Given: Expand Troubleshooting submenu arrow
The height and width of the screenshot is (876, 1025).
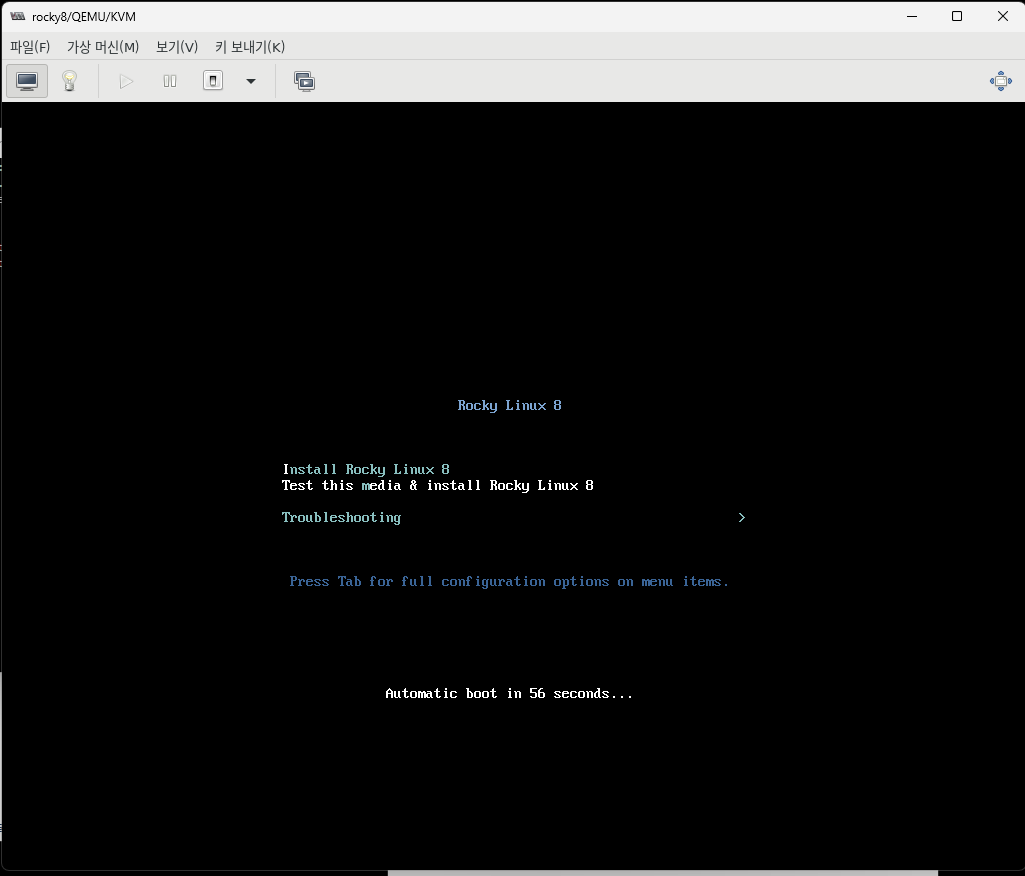Looking at the screenshot, I should point(741,518).
